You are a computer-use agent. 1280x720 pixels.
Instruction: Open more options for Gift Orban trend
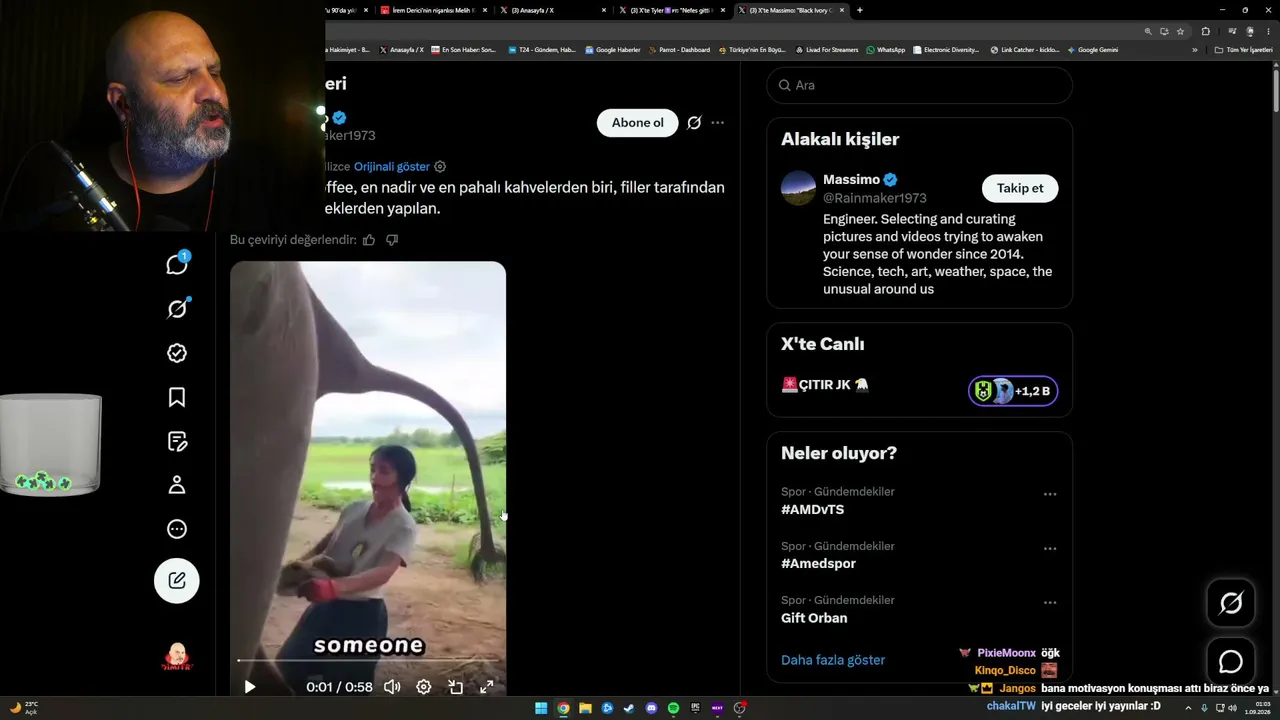[x=1050, y=602]
